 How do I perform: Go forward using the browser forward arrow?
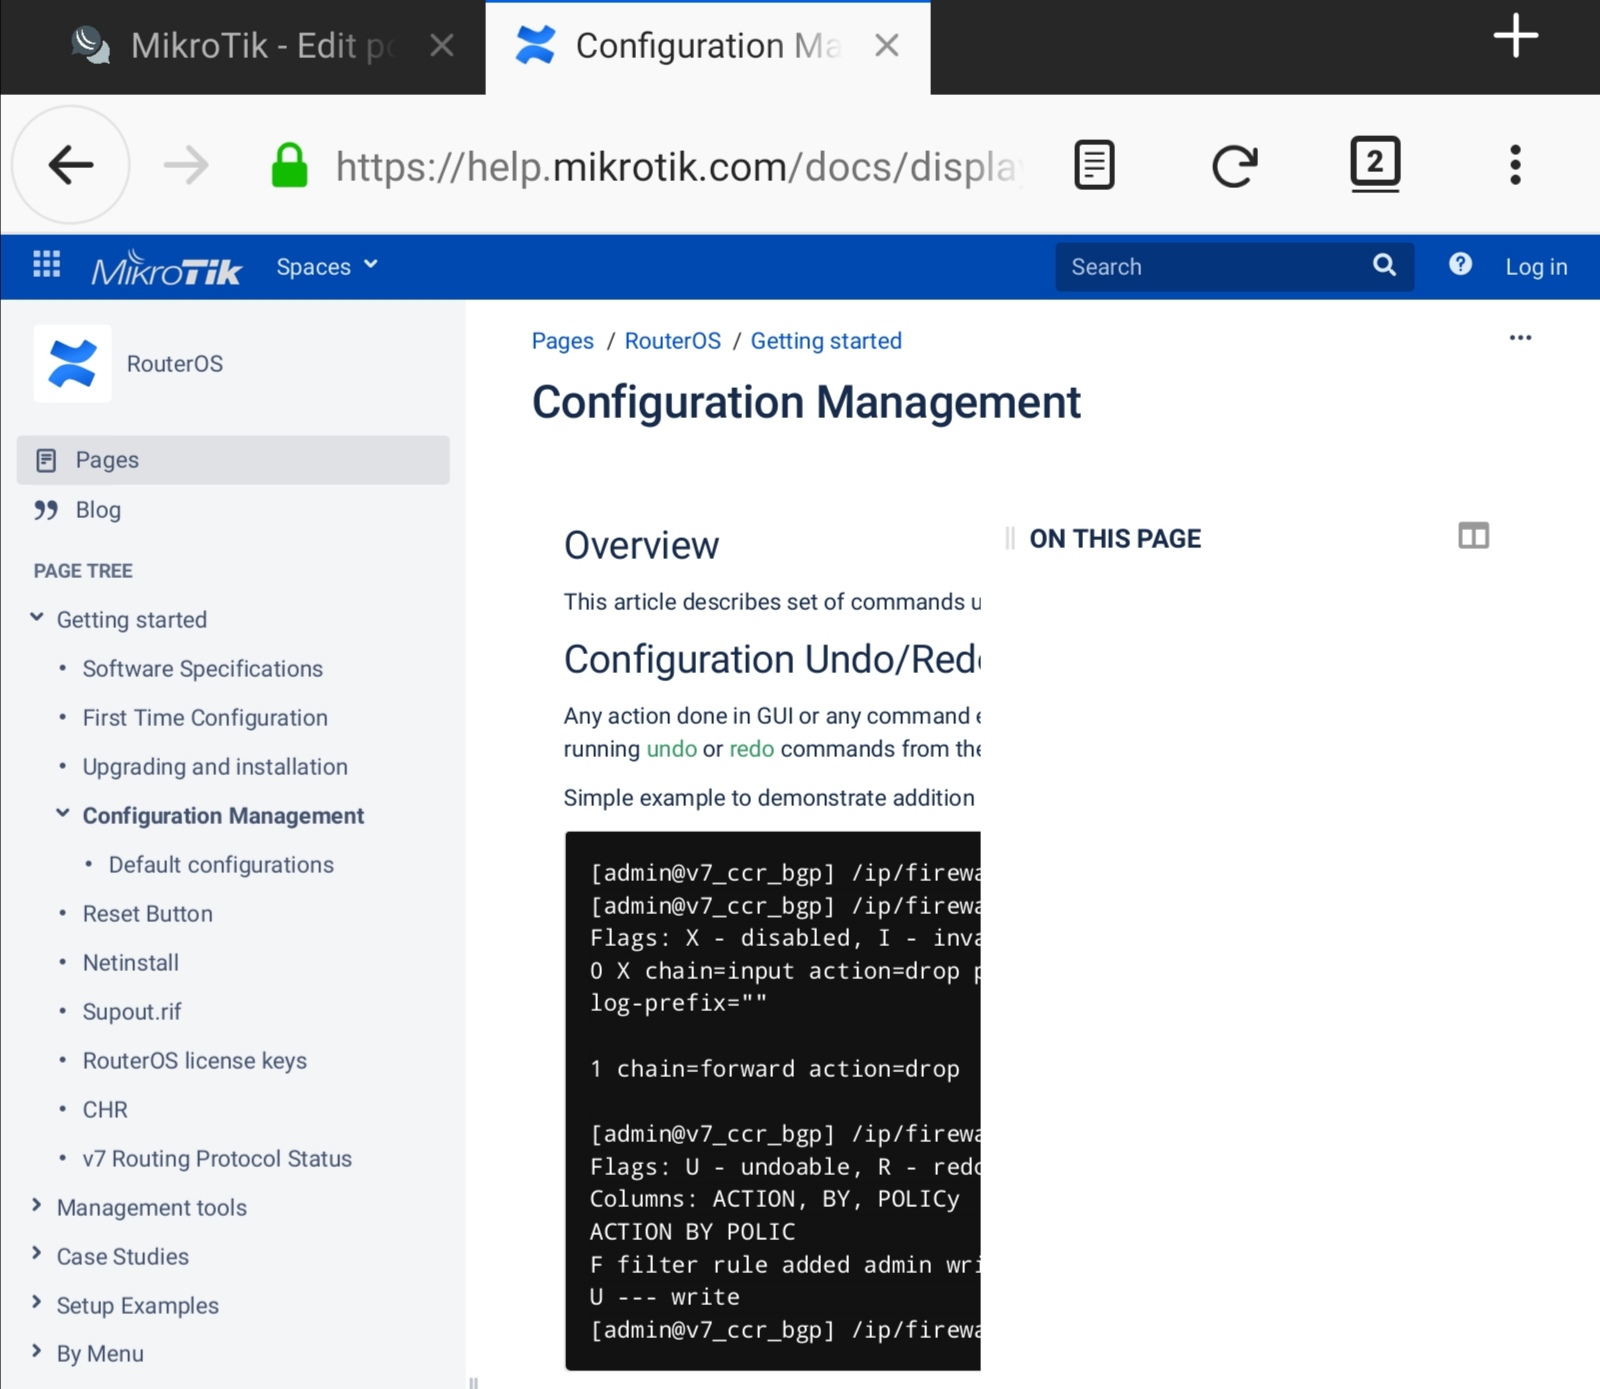tap(186, 165)
